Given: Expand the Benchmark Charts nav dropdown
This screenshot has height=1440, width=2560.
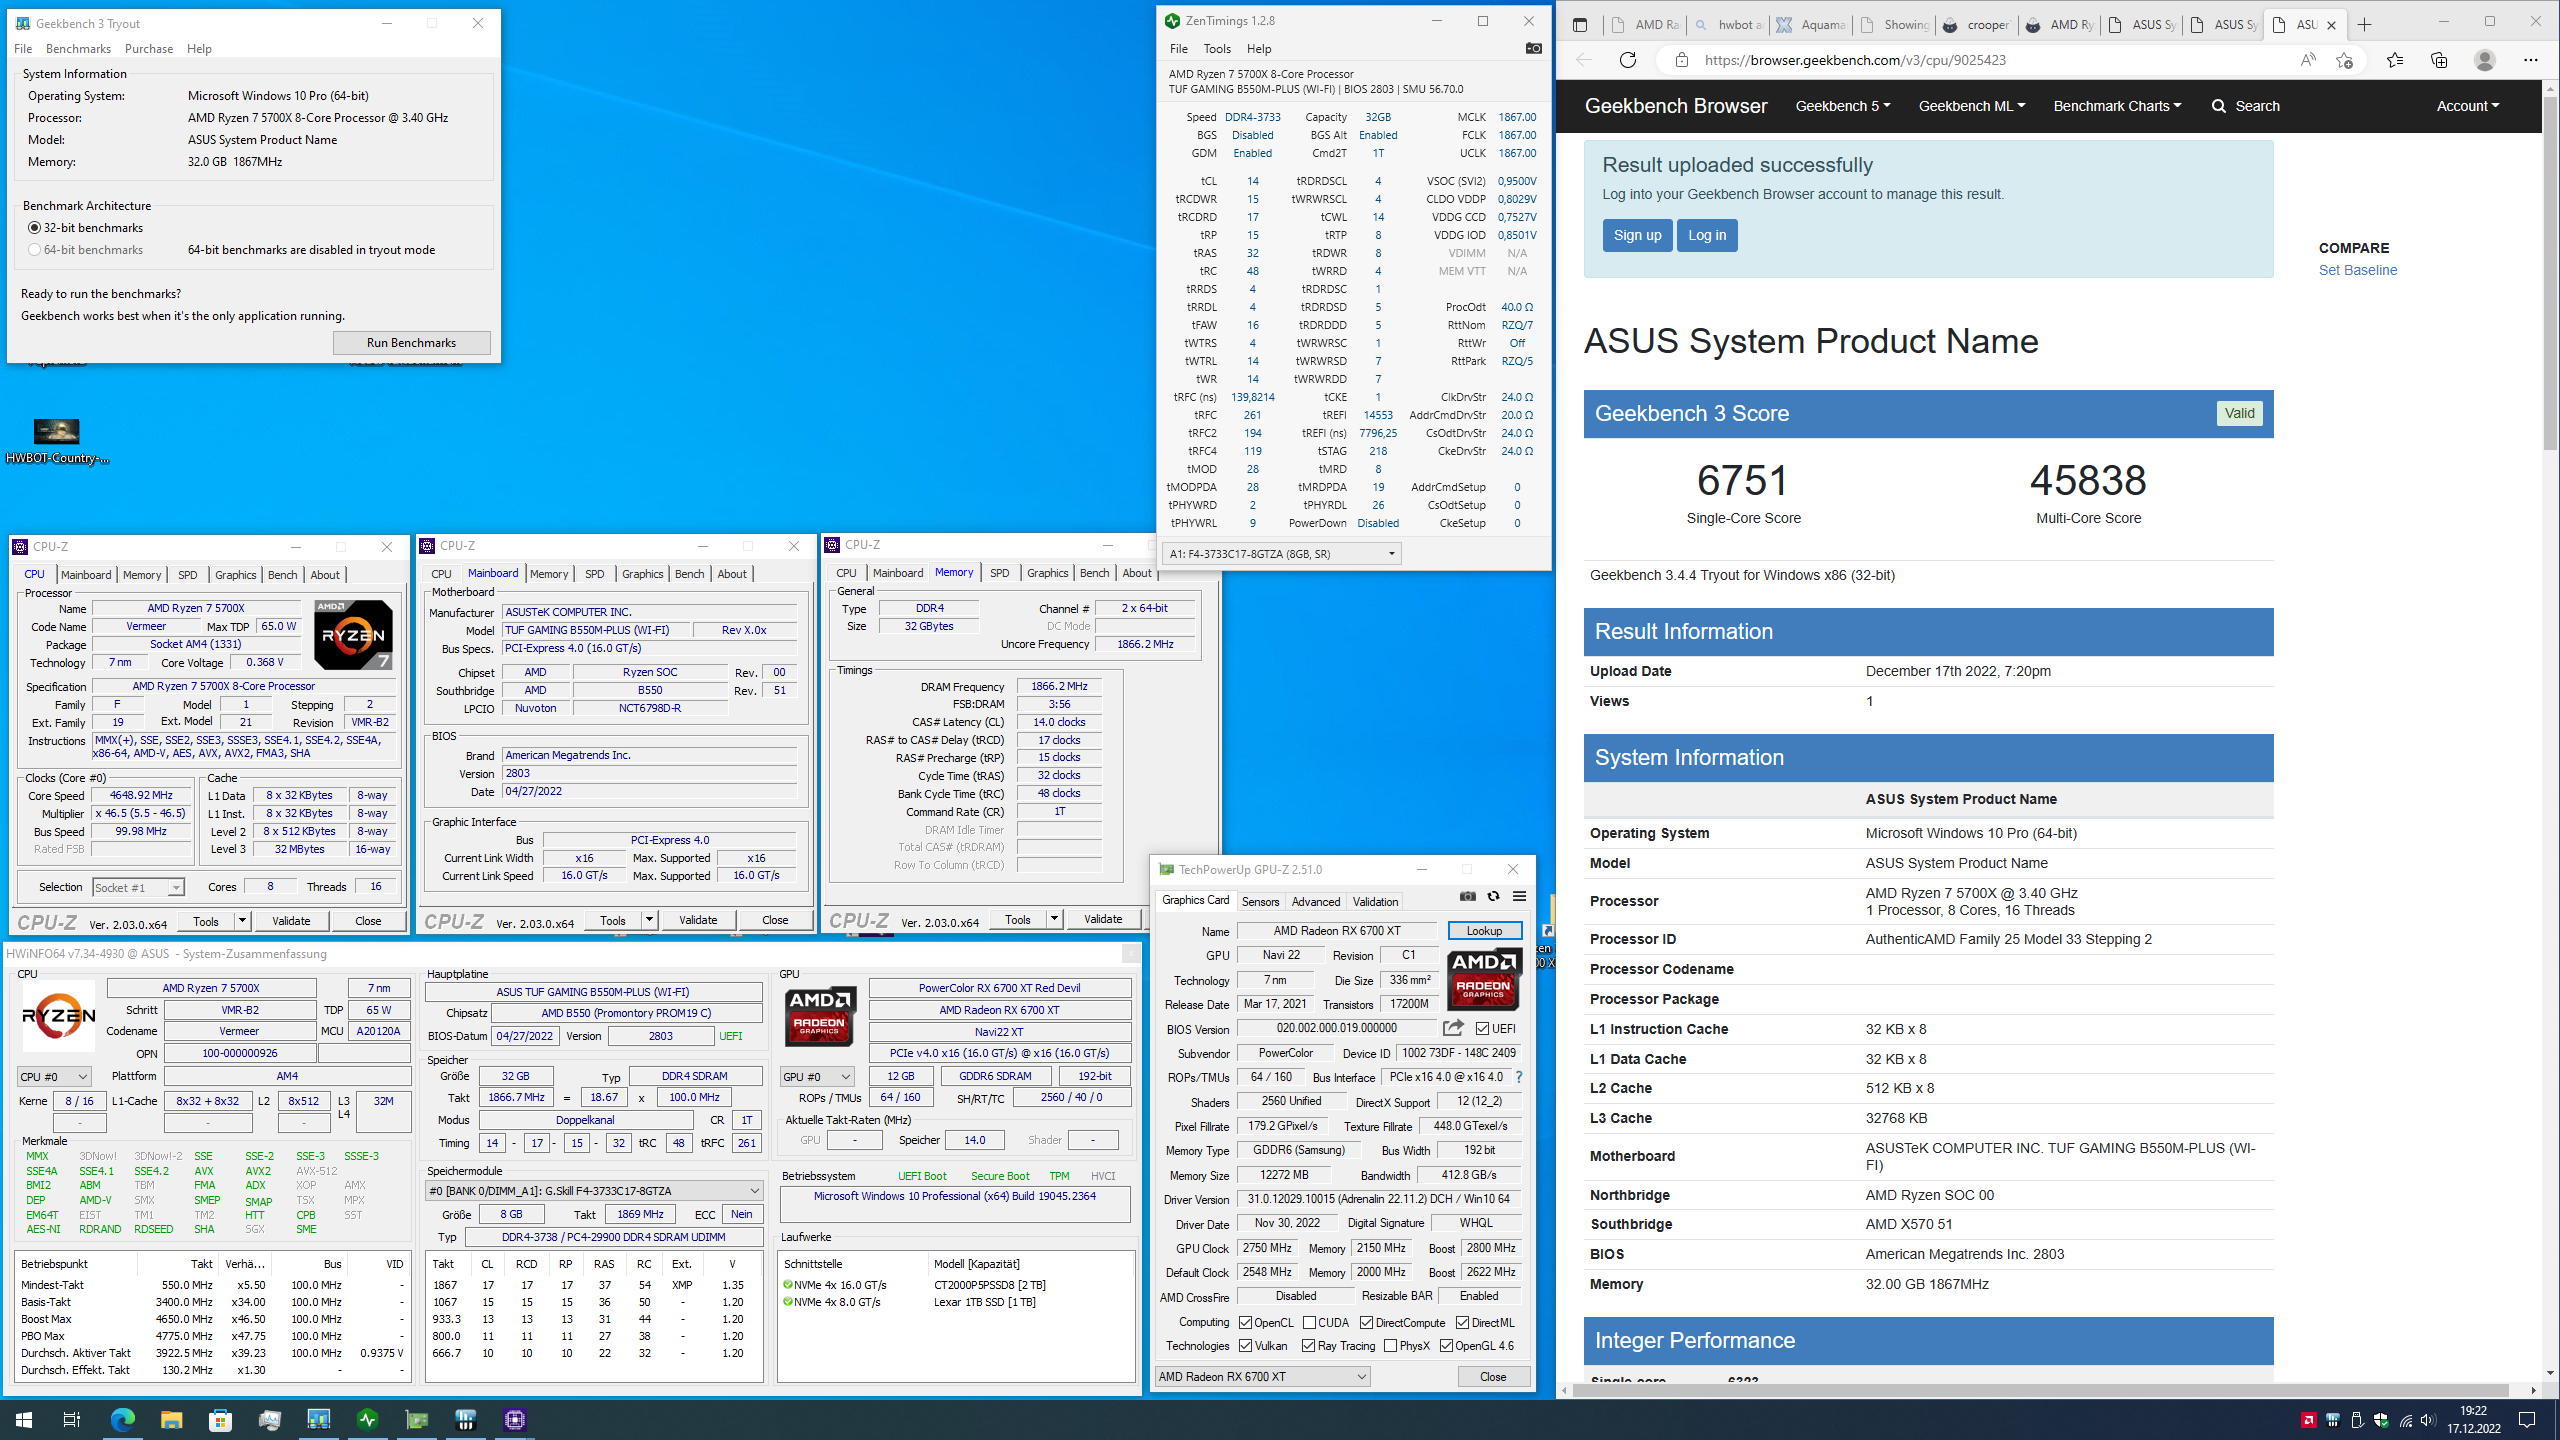Looking at the screenshot, I should point(2117,106).
